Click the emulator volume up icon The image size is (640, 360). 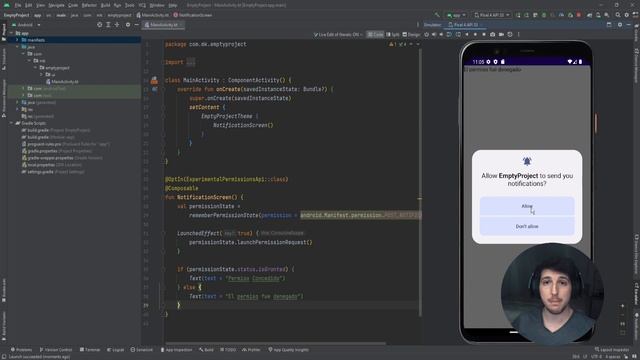tap(434, 35)
